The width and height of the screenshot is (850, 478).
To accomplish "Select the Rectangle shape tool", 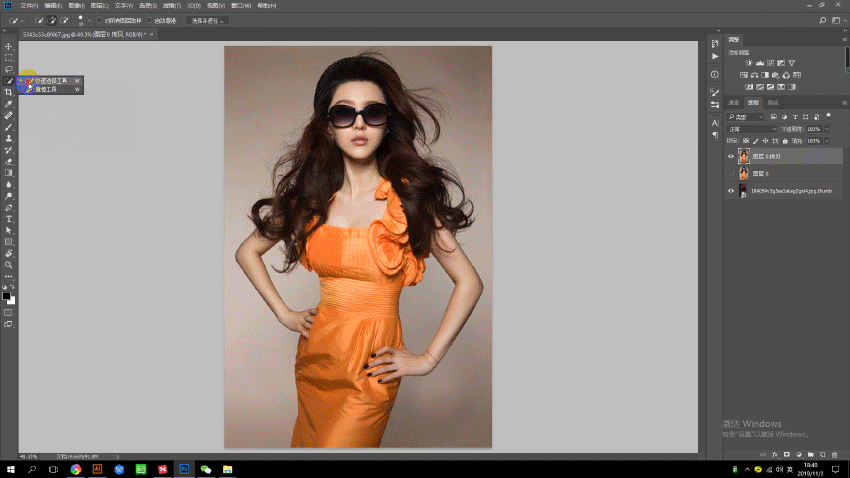I will click(x=9, y=242).
